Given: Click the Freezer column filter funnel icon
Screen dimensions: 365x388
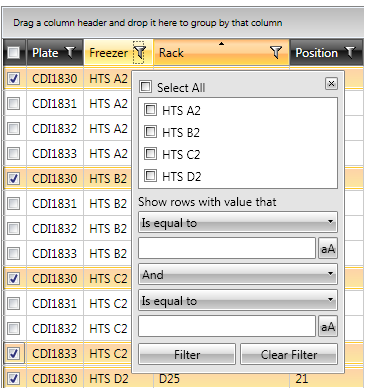Looking at the screenshot, I should tap(139, 52).
